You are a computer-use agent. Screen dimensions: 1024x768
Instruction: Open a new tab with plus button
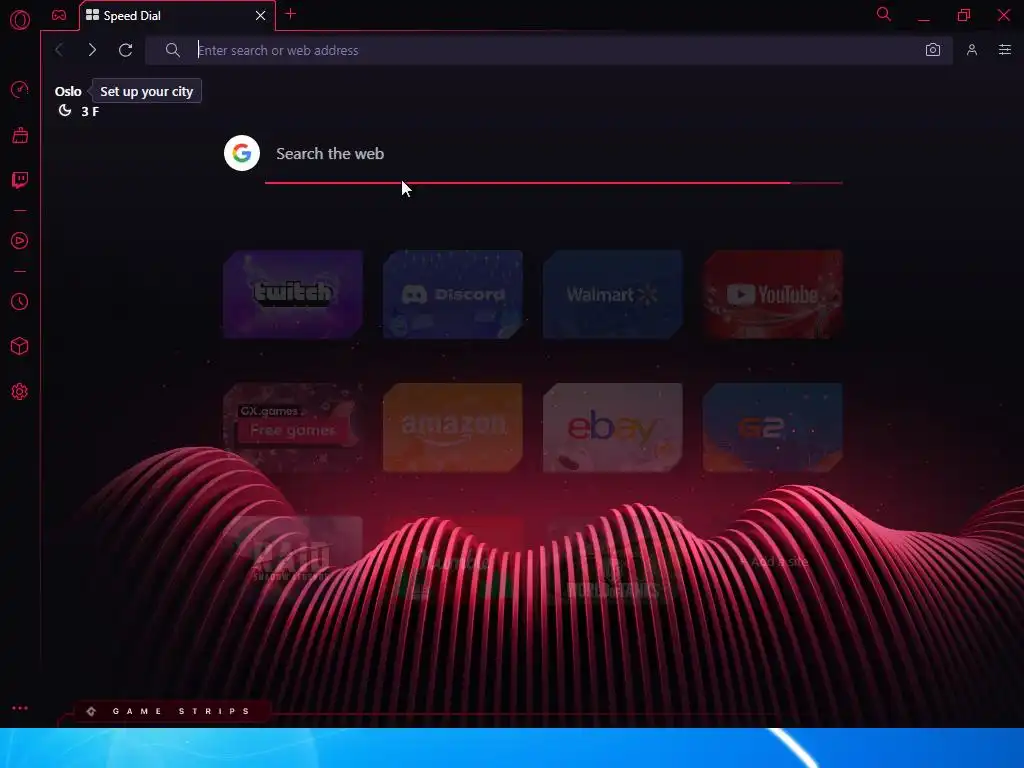(x=291, y=14)
